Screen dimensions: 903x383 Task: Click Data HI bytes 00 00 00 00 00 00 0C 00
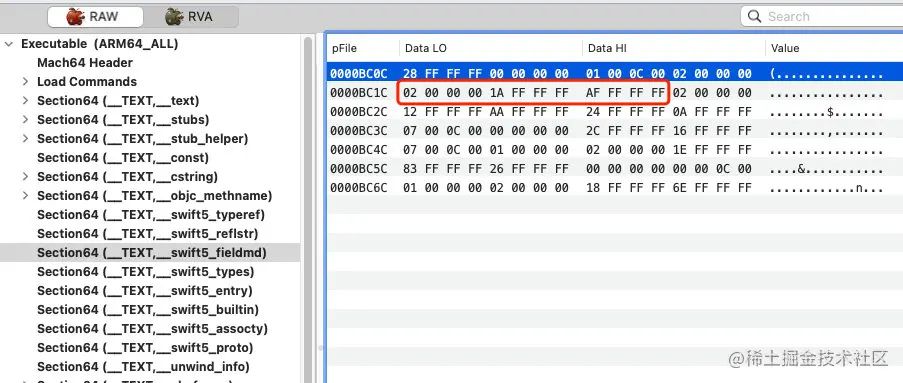(669, 169)
